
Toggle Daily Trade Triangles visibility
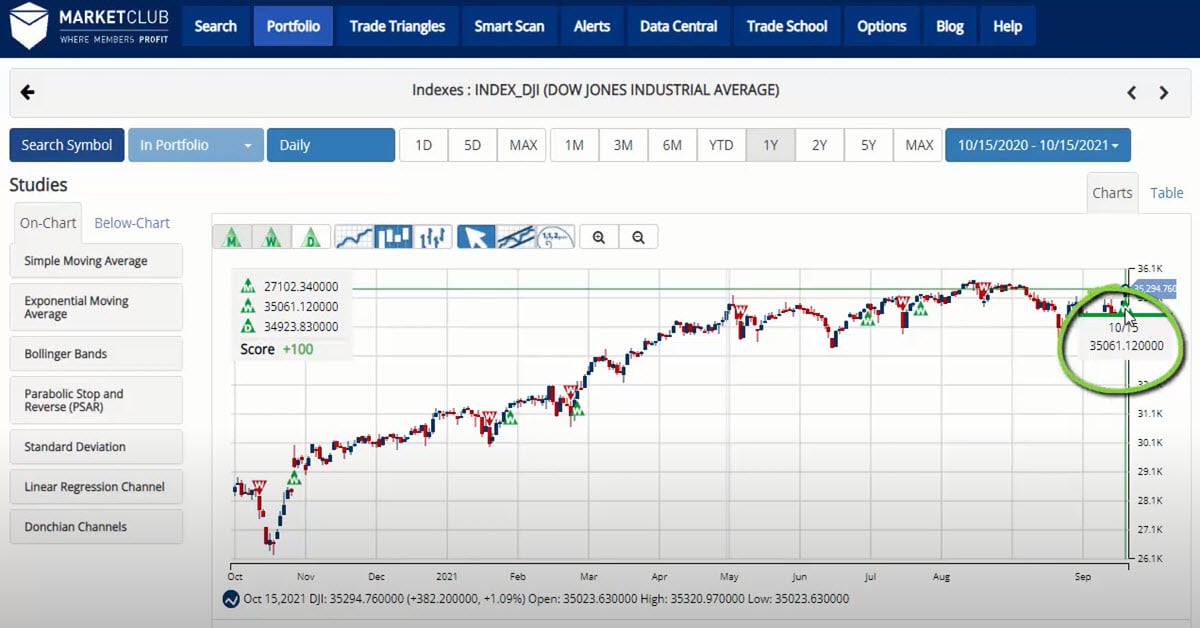click(x=308, y=237)
